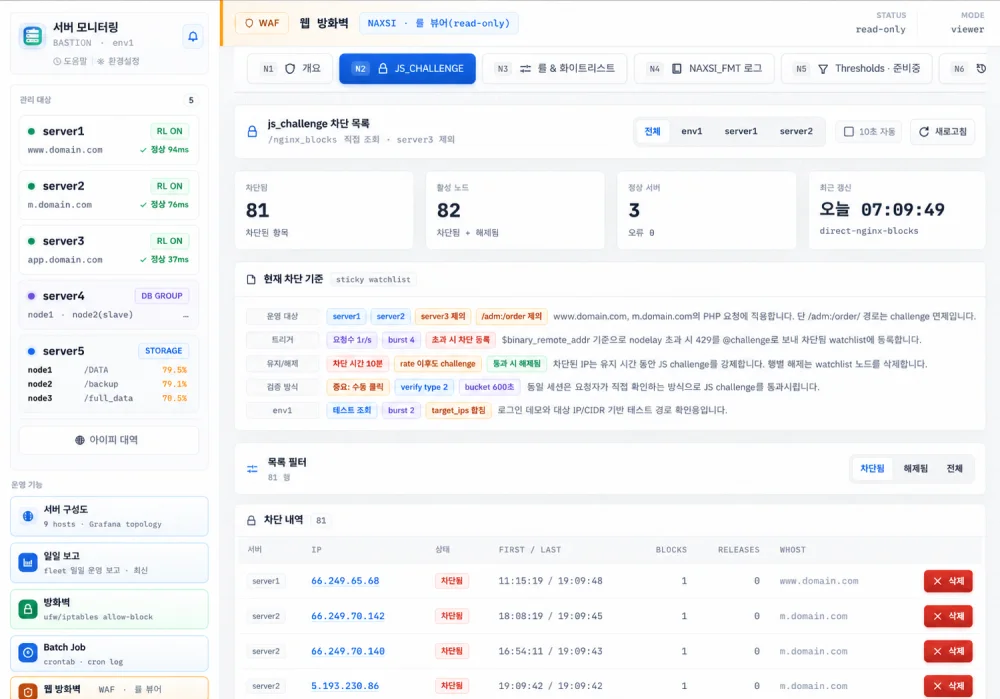
Task: Show 해제됨 entries in 목록 필터
Action: click(x=915, y=469)
